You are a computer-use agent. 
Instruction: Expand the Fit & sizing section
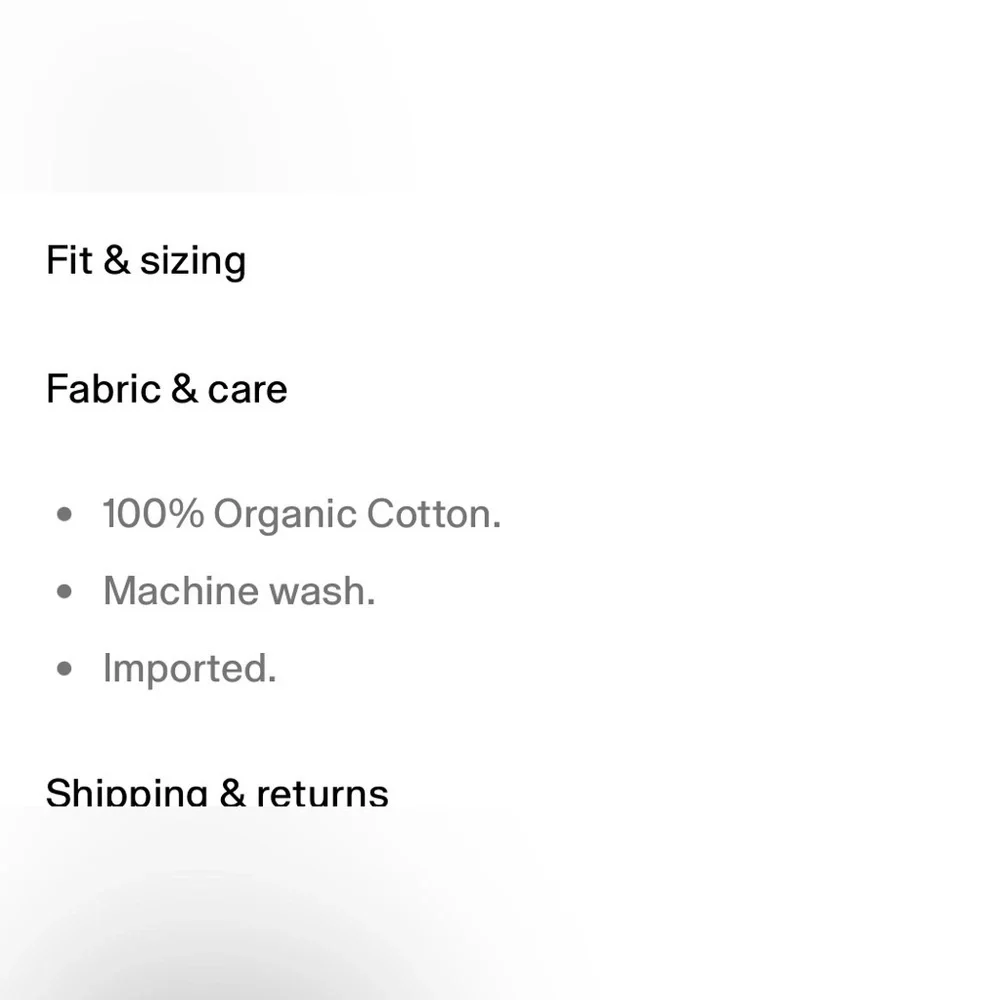pyautogui.click(x=146, y=261)
